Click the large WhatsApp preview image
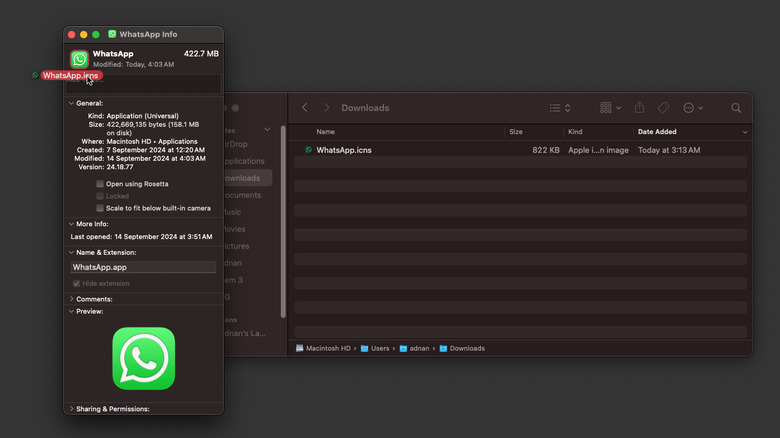 click(143, 358)
